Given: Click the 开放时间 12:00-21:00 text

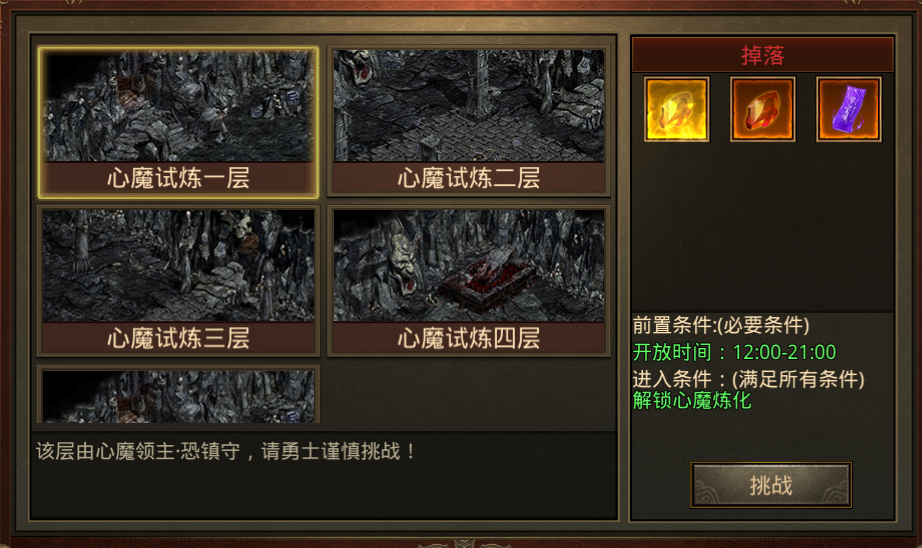Looking at the screenshot, I should tap(734, 352).
